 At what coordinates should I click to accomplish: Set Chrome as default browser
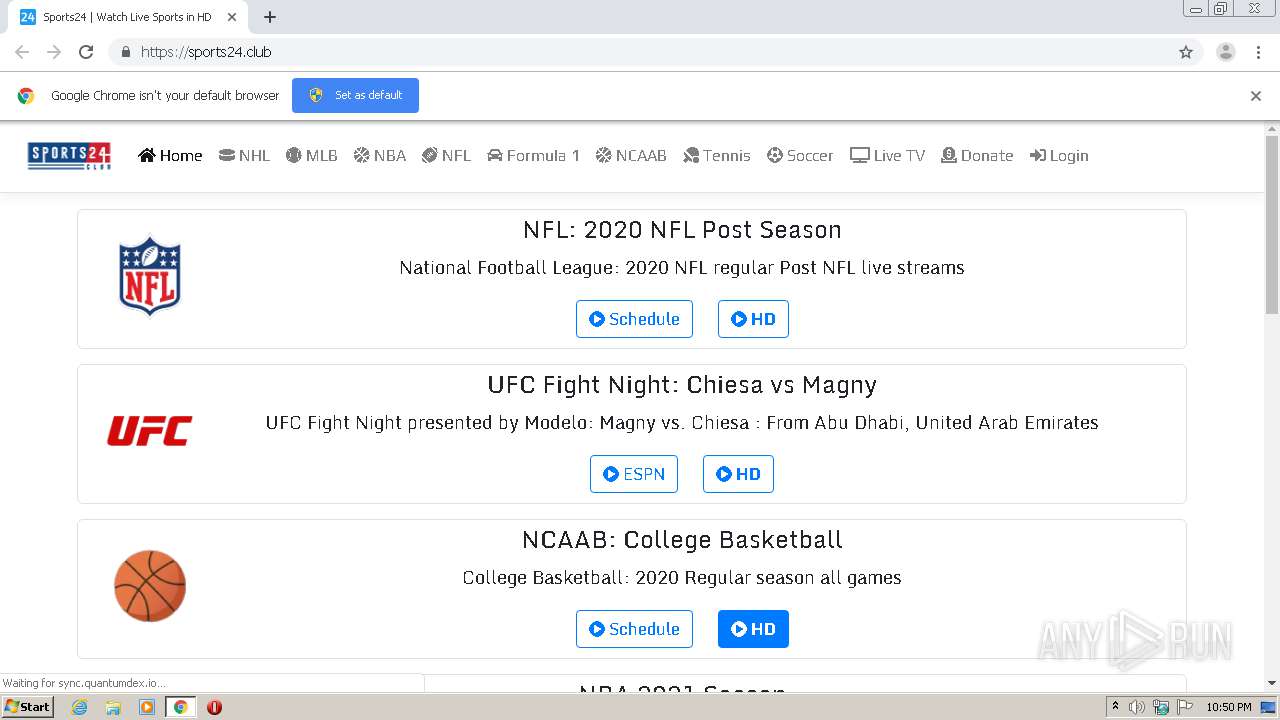point(355,95)
